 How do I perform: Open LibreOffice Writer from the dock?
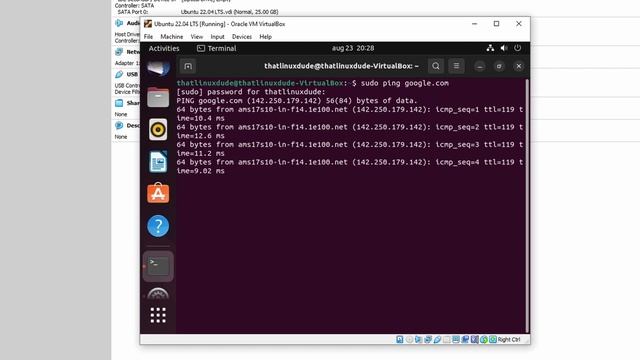tap(158, 162)
